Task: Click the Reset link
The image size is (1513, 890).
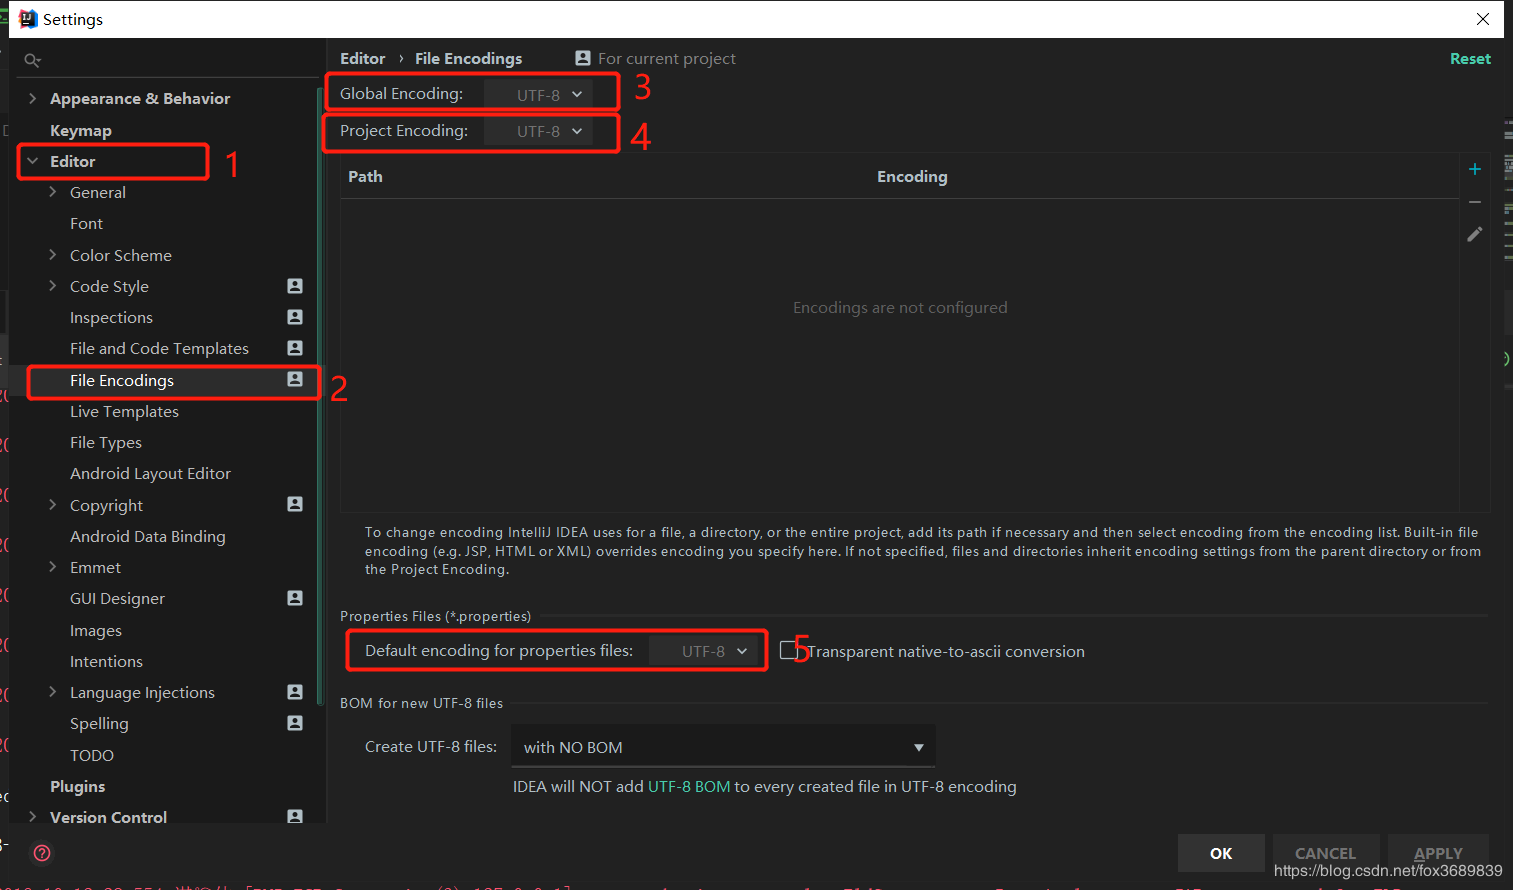Action: click(1470, 58)
